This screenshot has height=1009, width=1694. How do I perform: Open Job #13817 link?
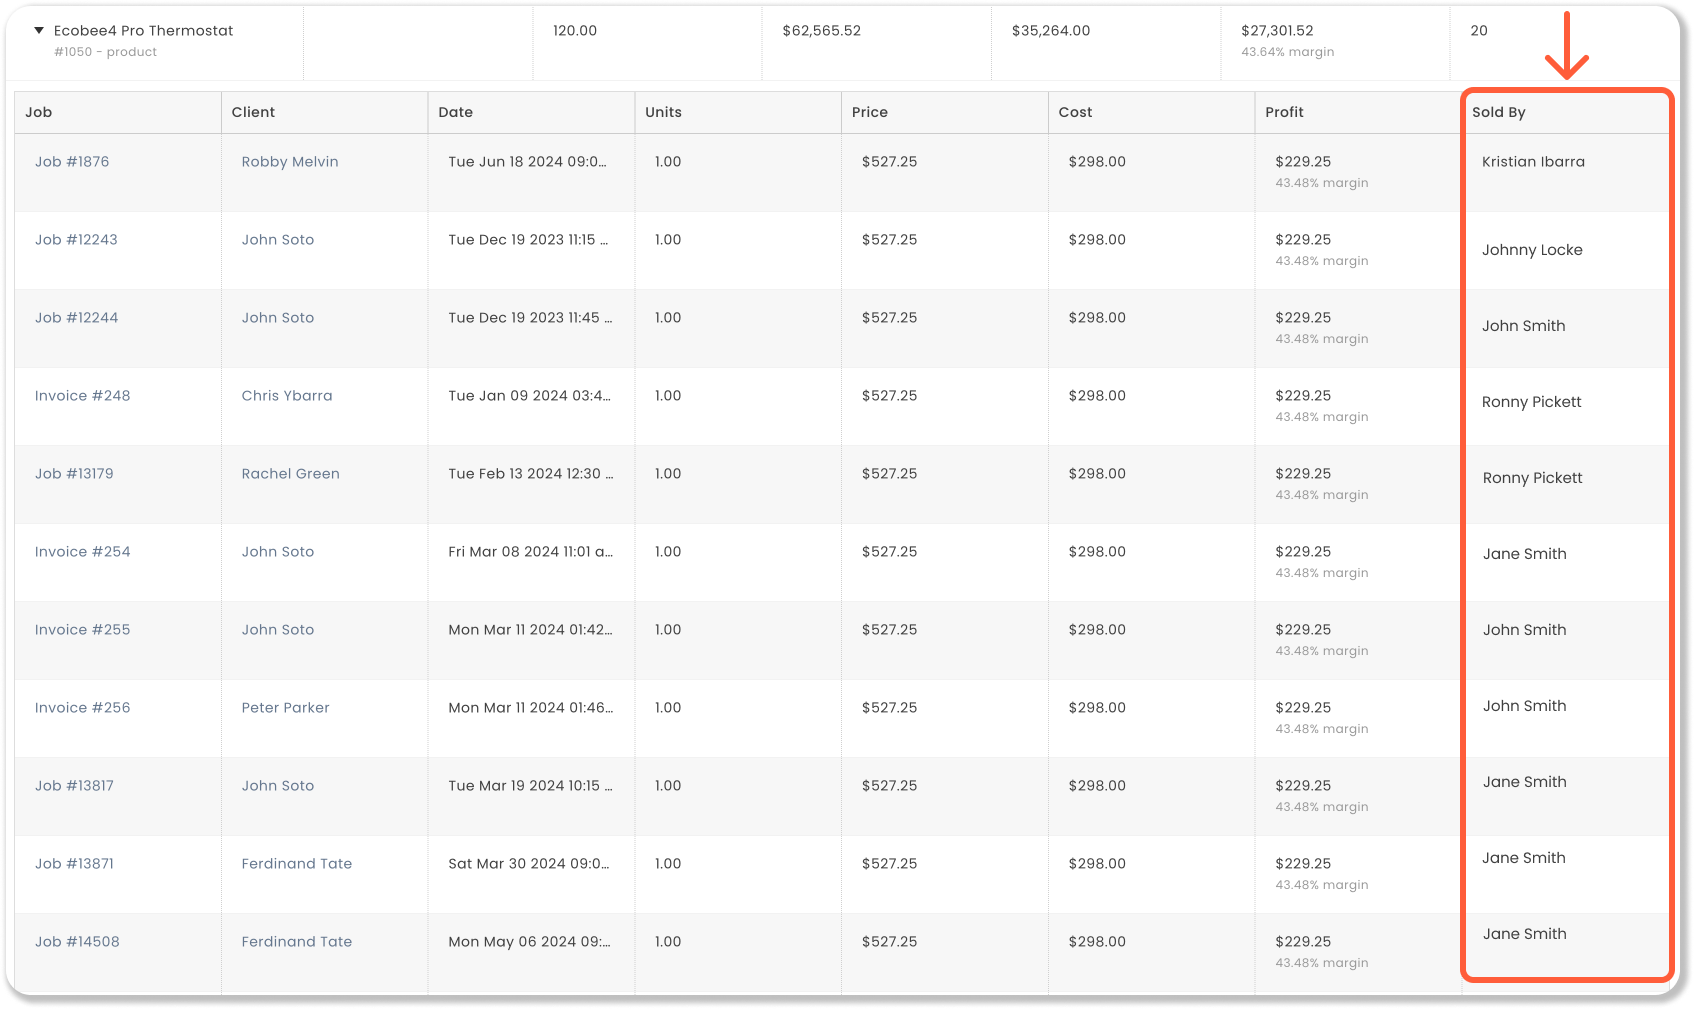pos(74,786)
